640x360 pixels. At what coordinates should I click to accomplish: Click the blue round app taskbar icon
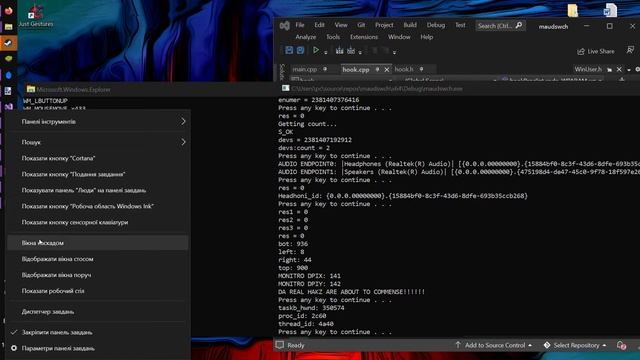(8, 75)
